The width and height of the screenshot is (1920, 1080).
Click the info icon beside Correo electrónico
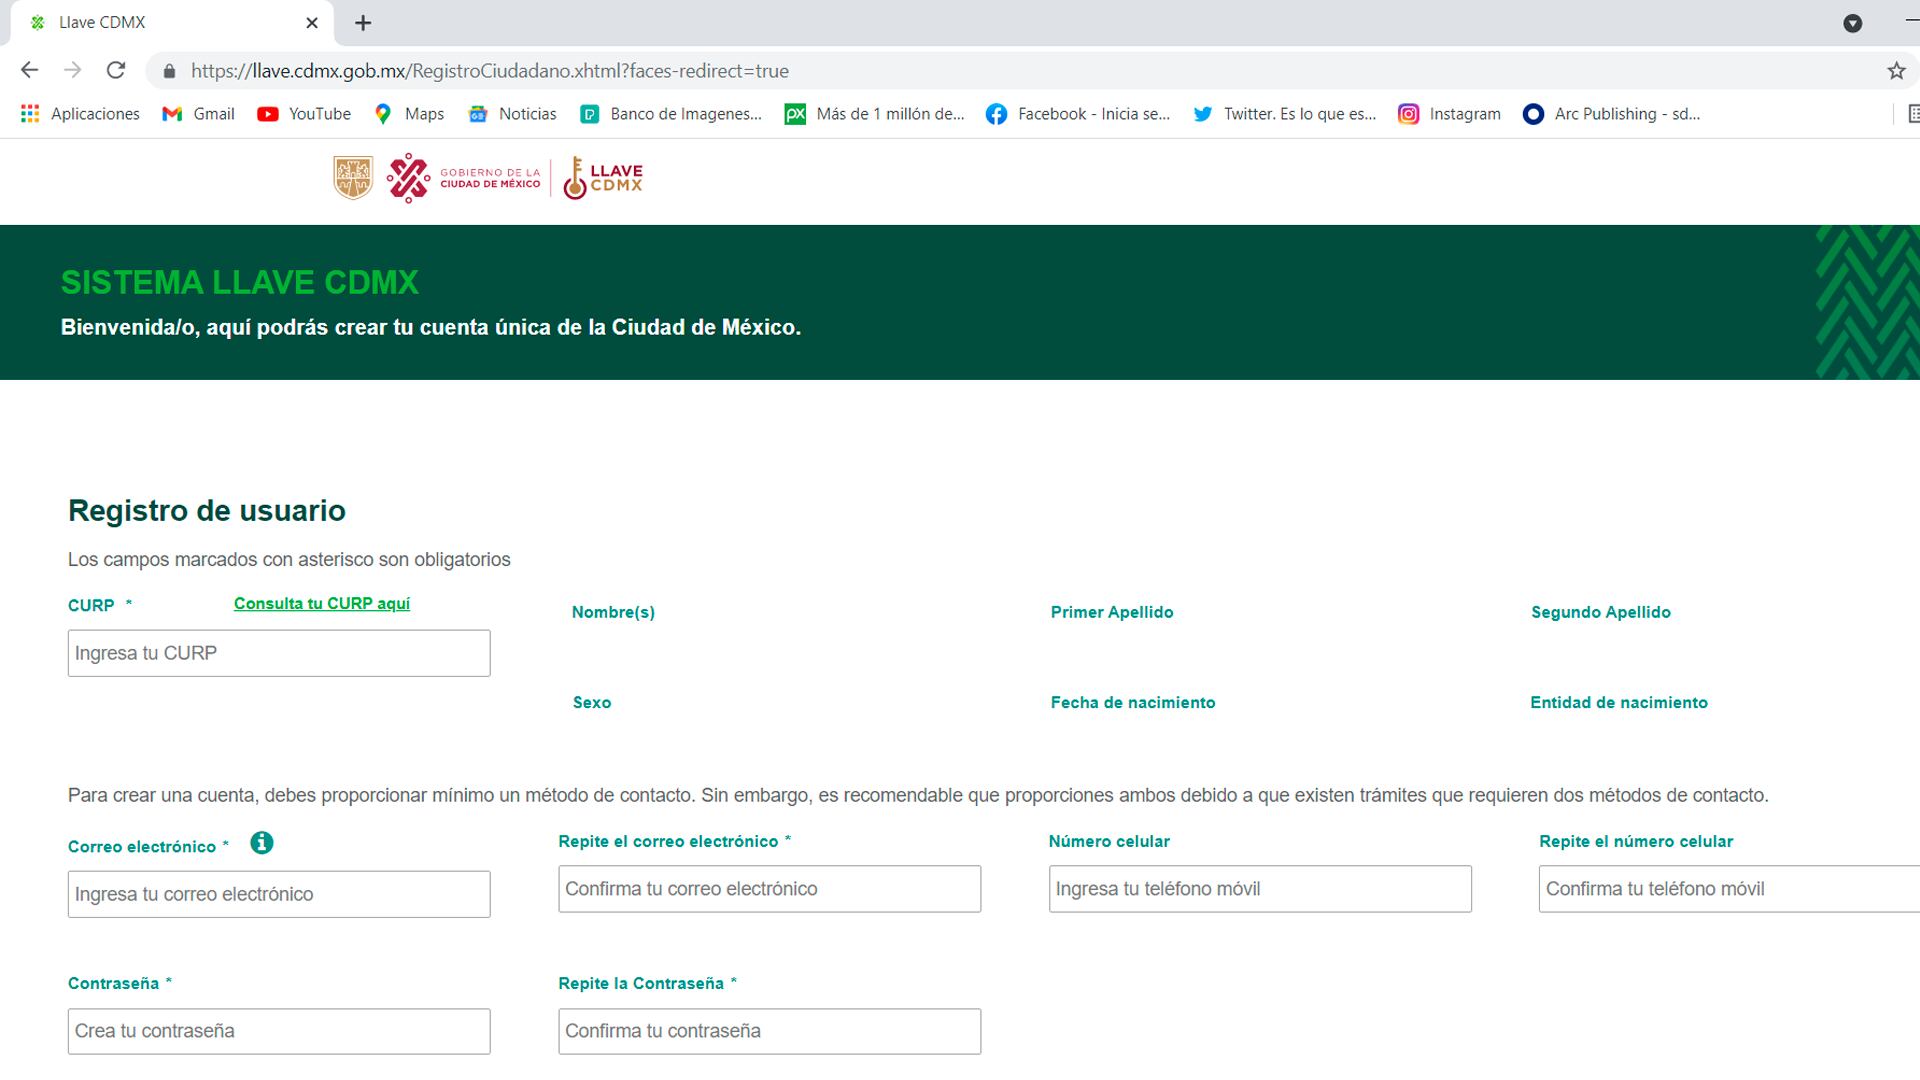261,843
